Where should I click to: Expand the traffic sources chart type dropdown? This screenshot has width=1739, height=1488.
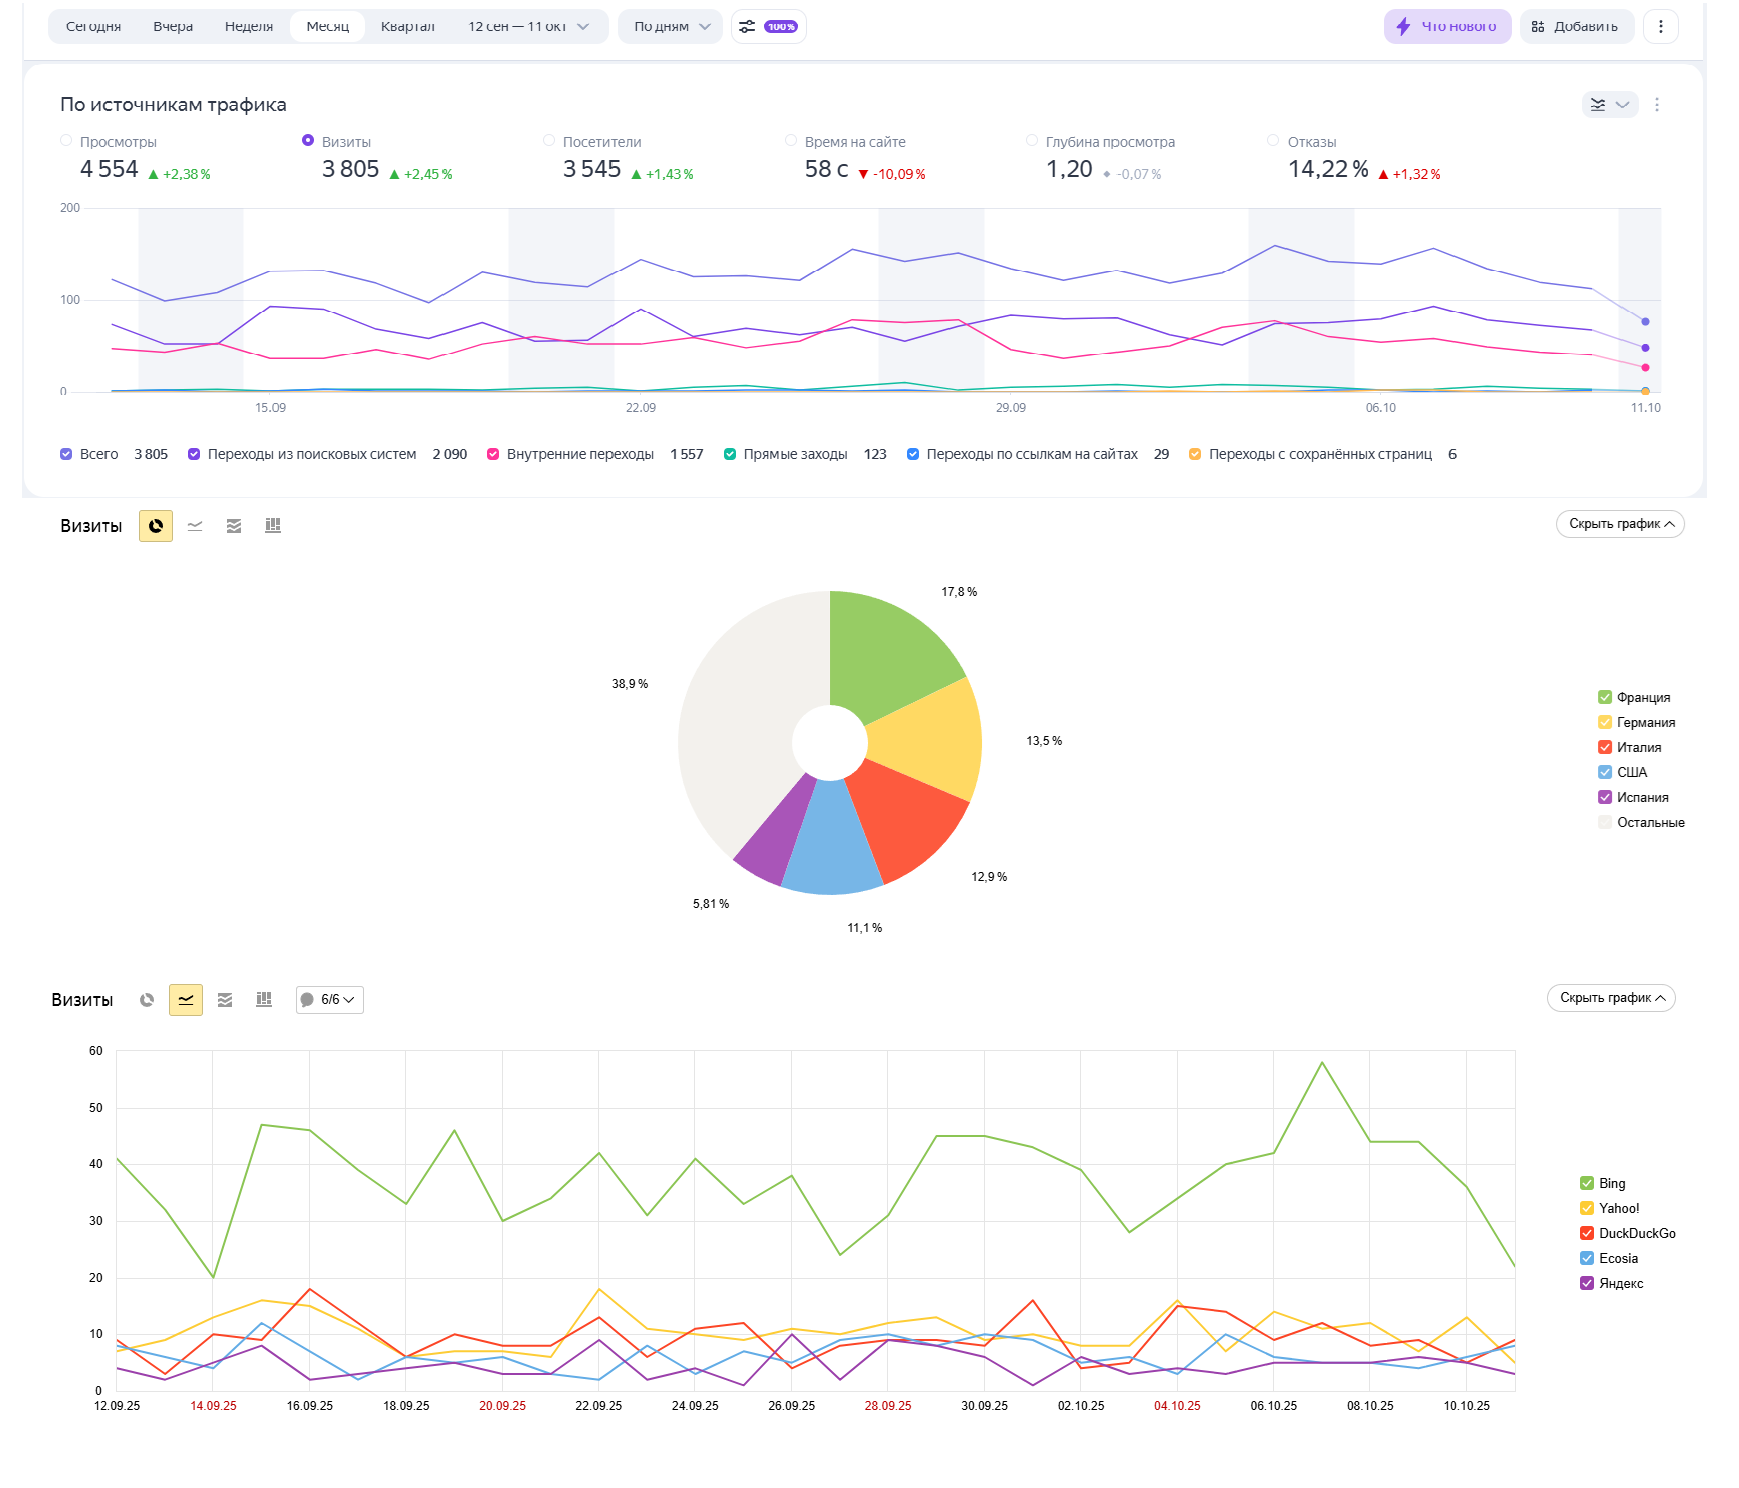(1610, 105)
